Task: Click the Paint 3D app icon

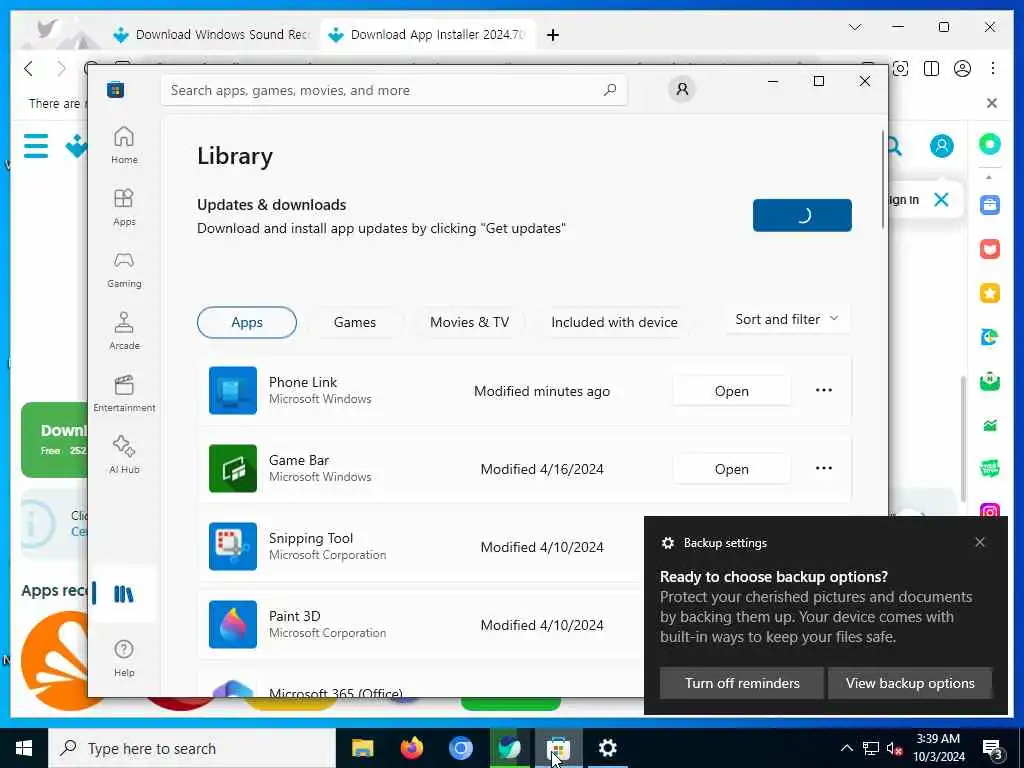Action: pyautogui.click(x=233, y=624)
